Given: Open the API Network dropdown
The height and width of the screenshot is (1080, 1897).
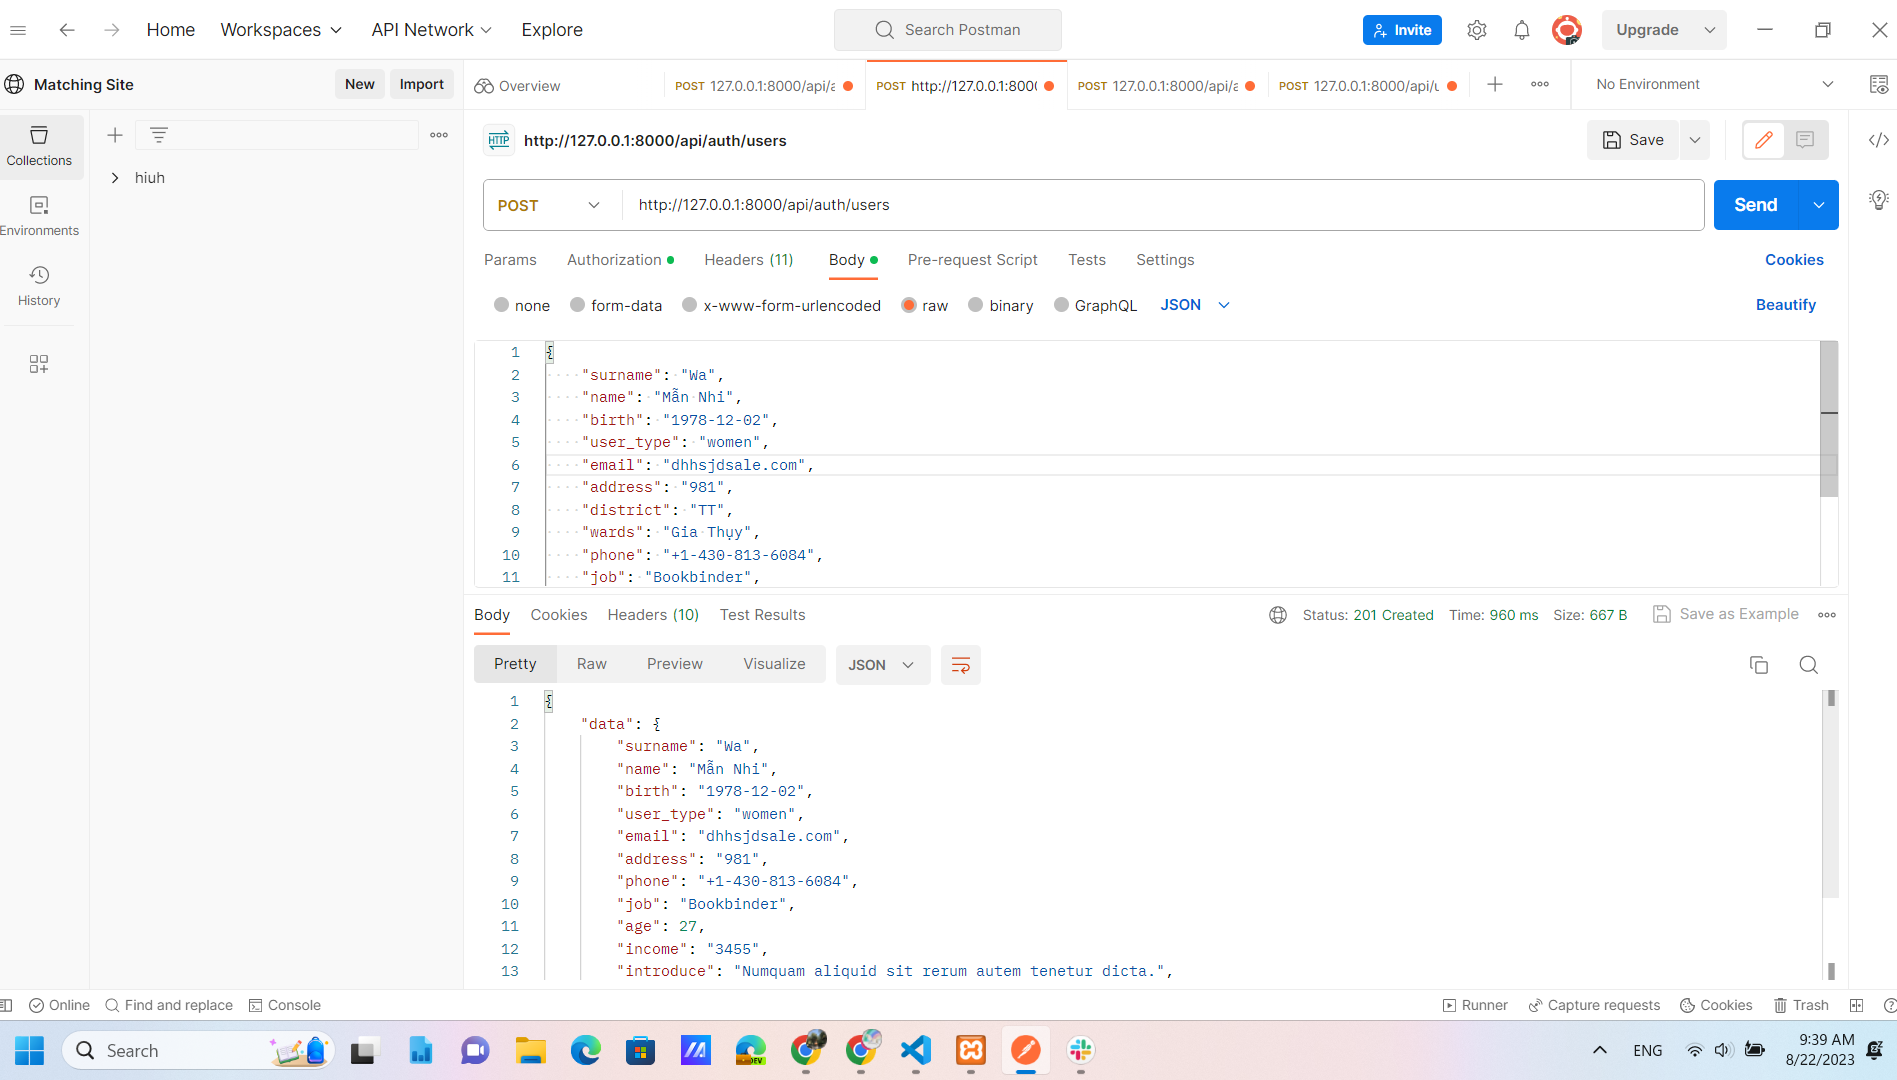Looking at the screenshot, I should point(432,30).
